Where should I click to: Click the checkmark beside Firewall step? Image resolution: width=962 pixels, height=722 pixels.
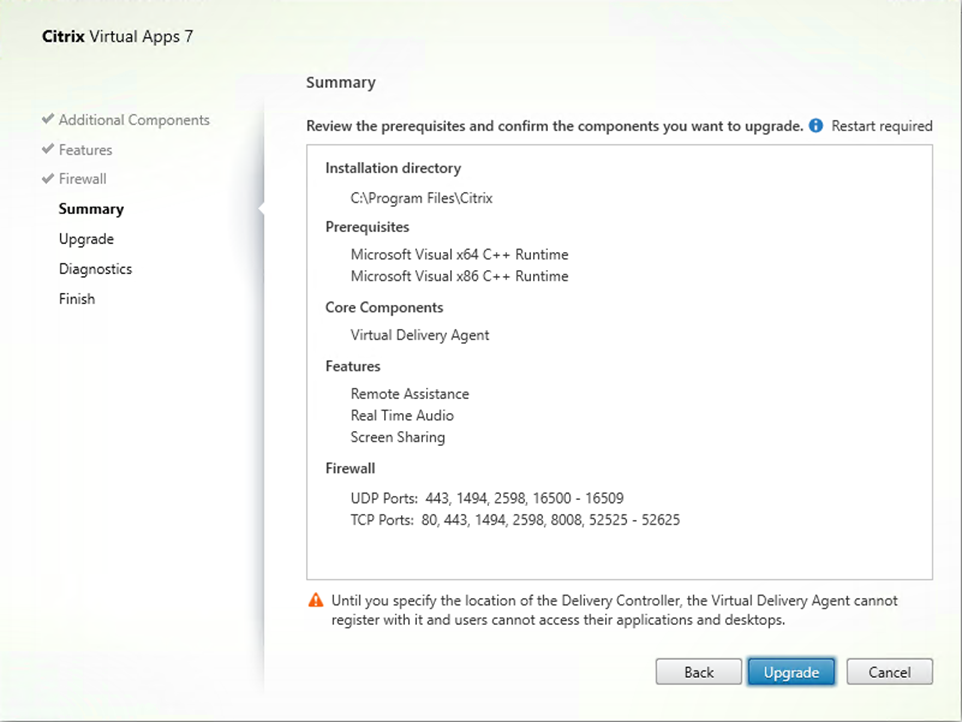(48, 179)
